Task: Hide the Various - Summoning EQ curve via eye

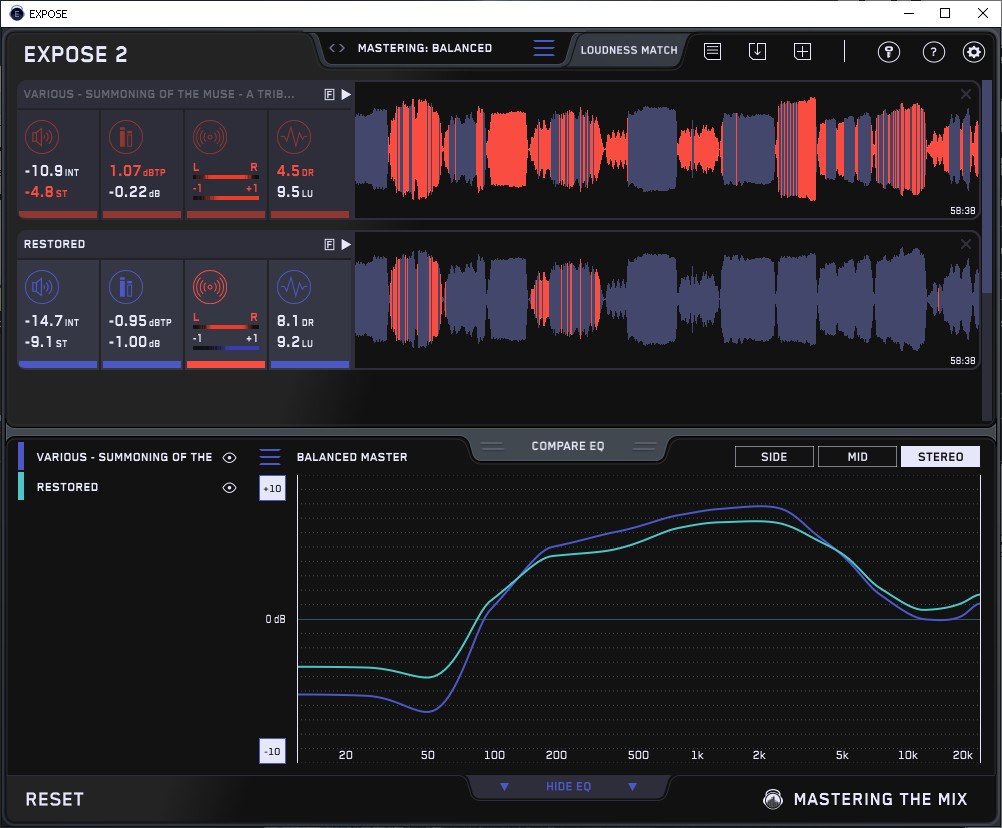Action: click(x=229, y=457)
